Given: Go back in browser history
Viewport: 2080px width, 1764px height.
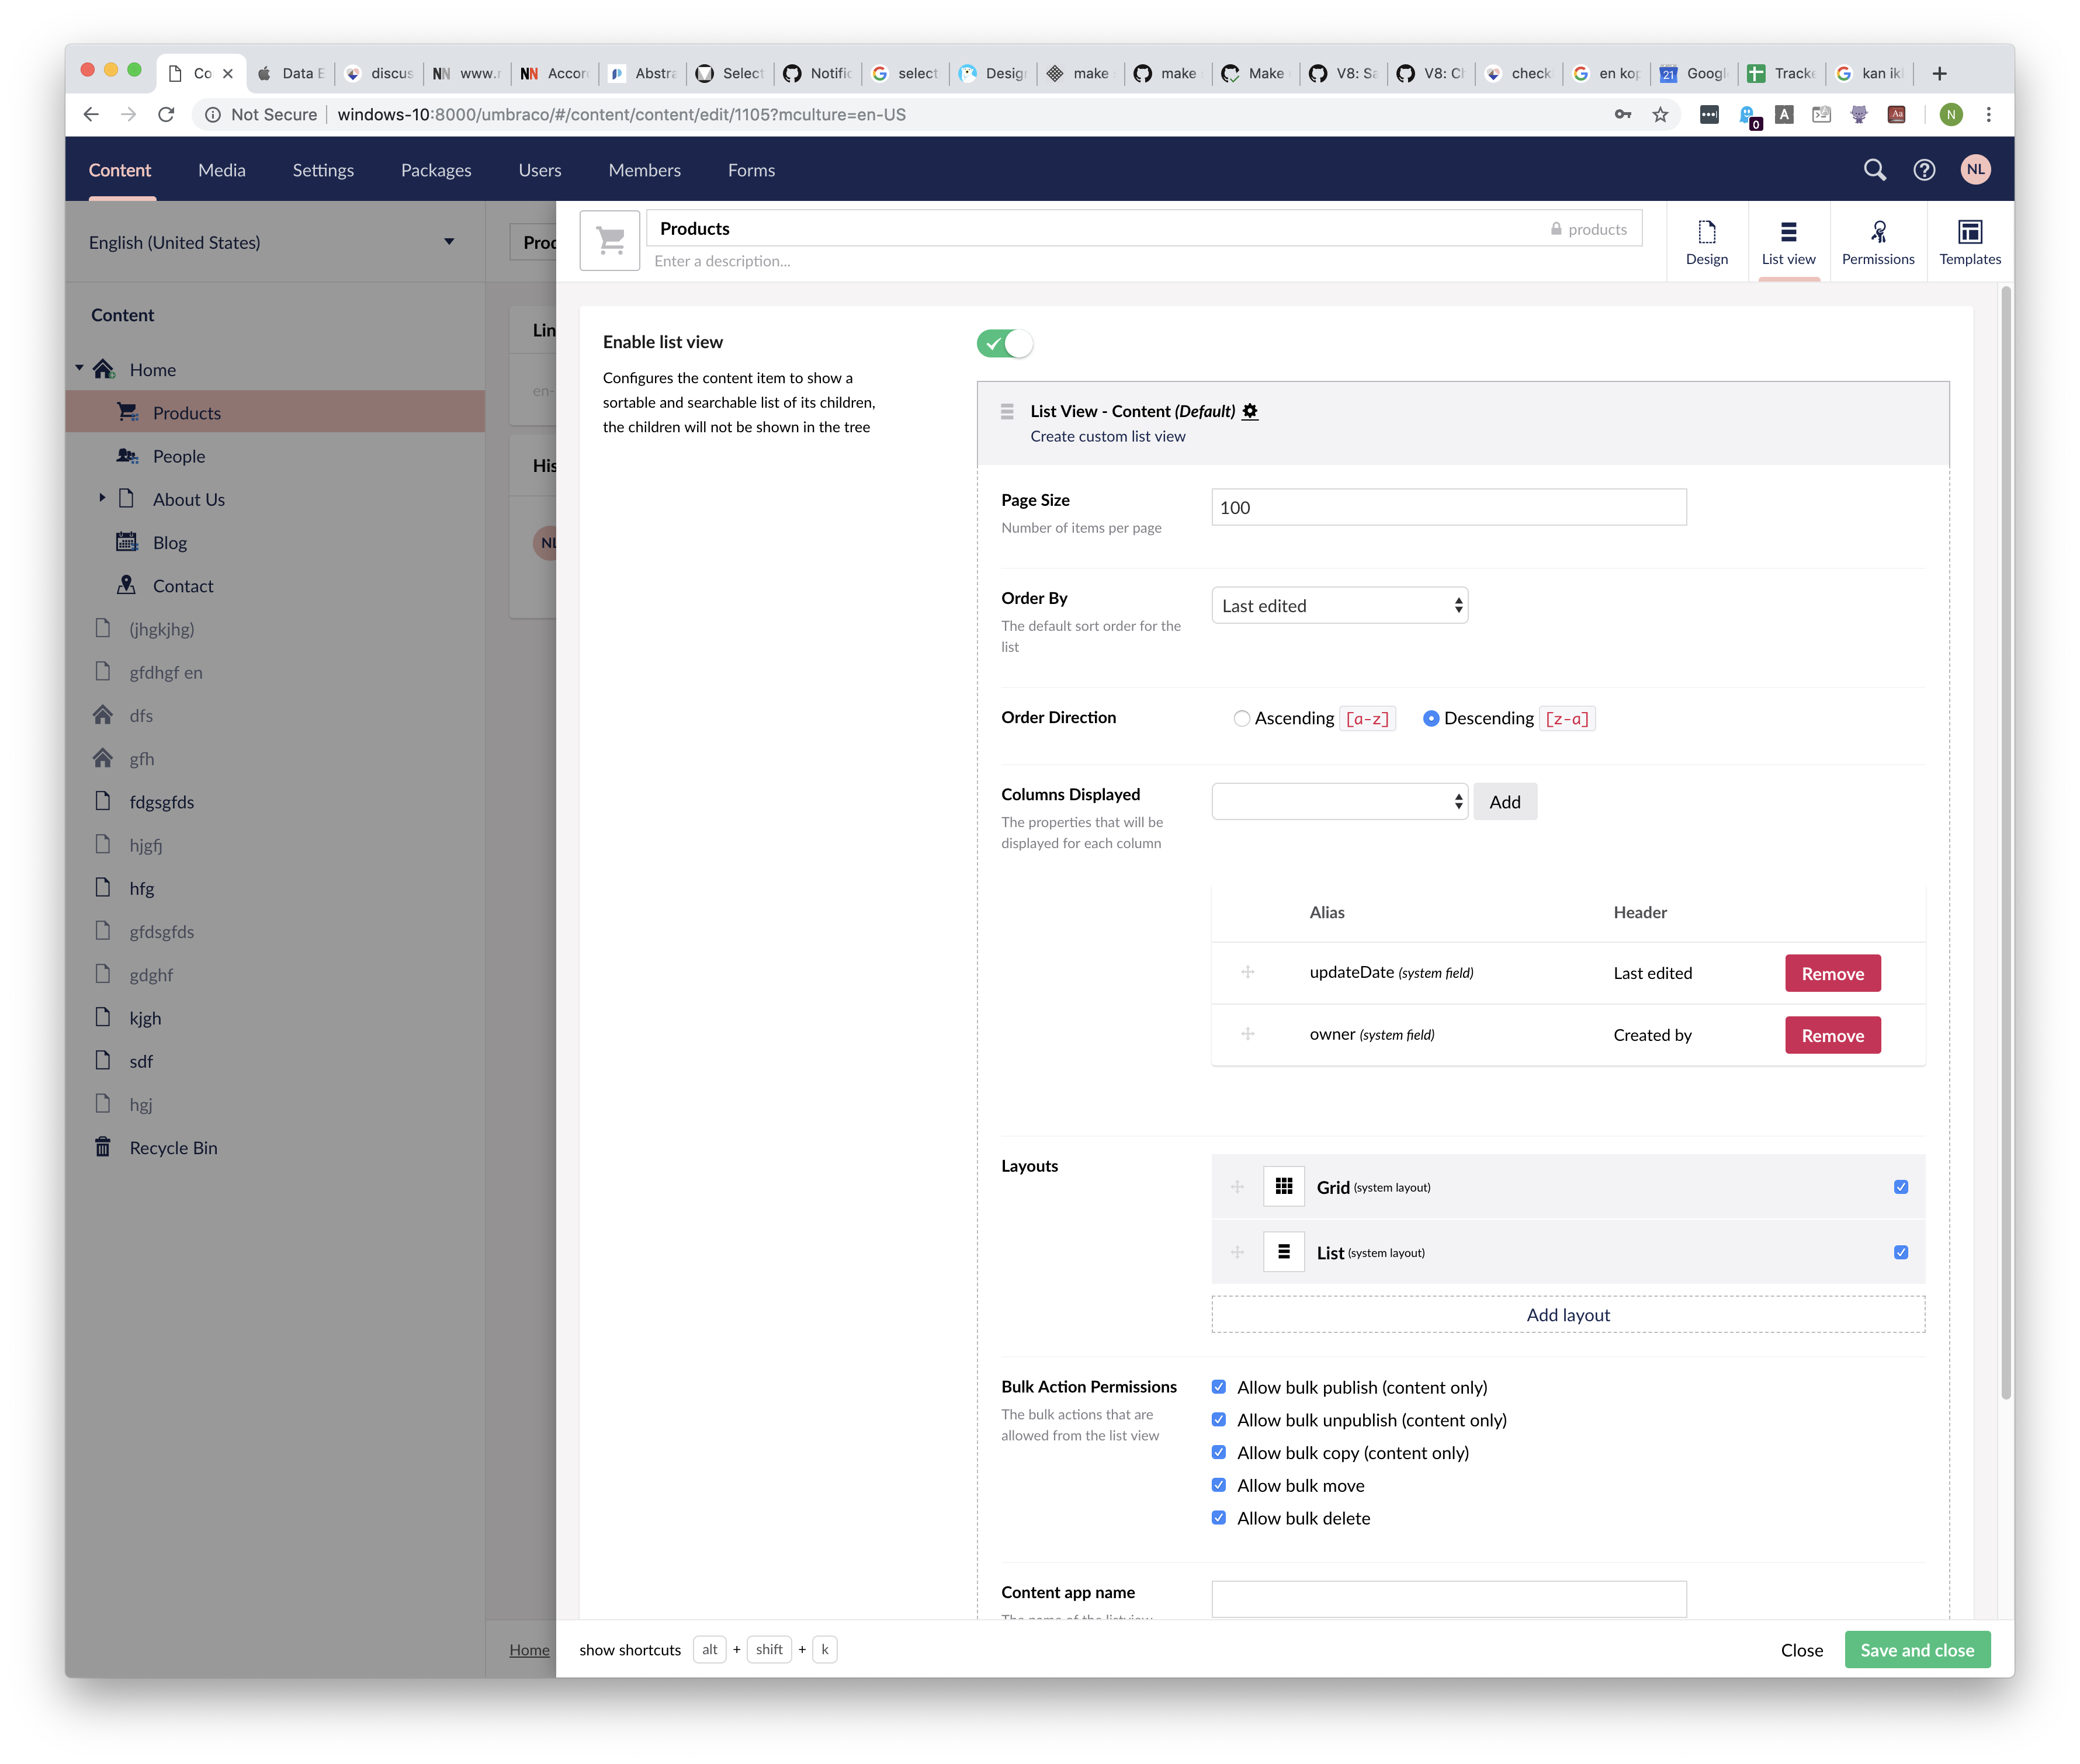Looking at the screenshot, I should [x=91, y=114].
